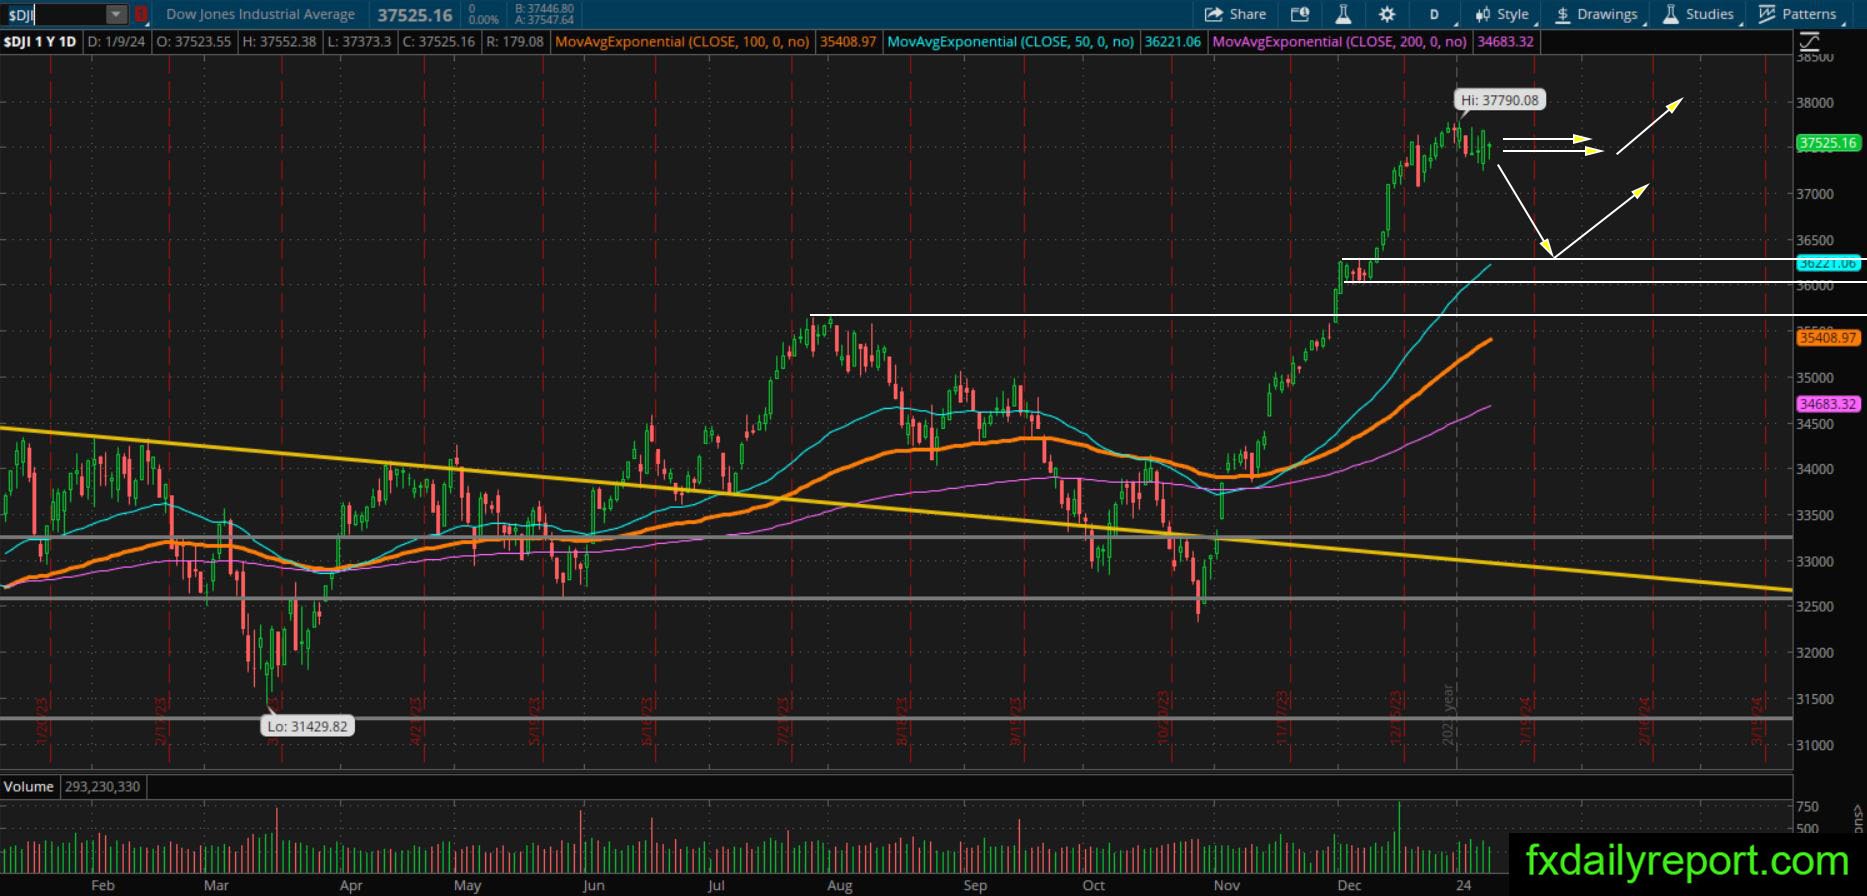Click the 32000 price axis label
Viewport: 1867px width, 896px height.
(1816, 653)
